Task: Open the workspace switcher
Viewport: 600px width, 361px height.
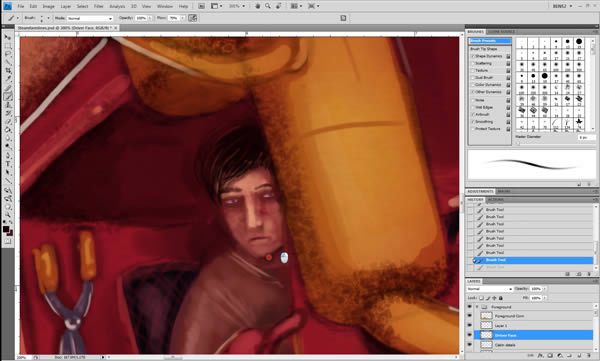Action: tap(562, 6)
